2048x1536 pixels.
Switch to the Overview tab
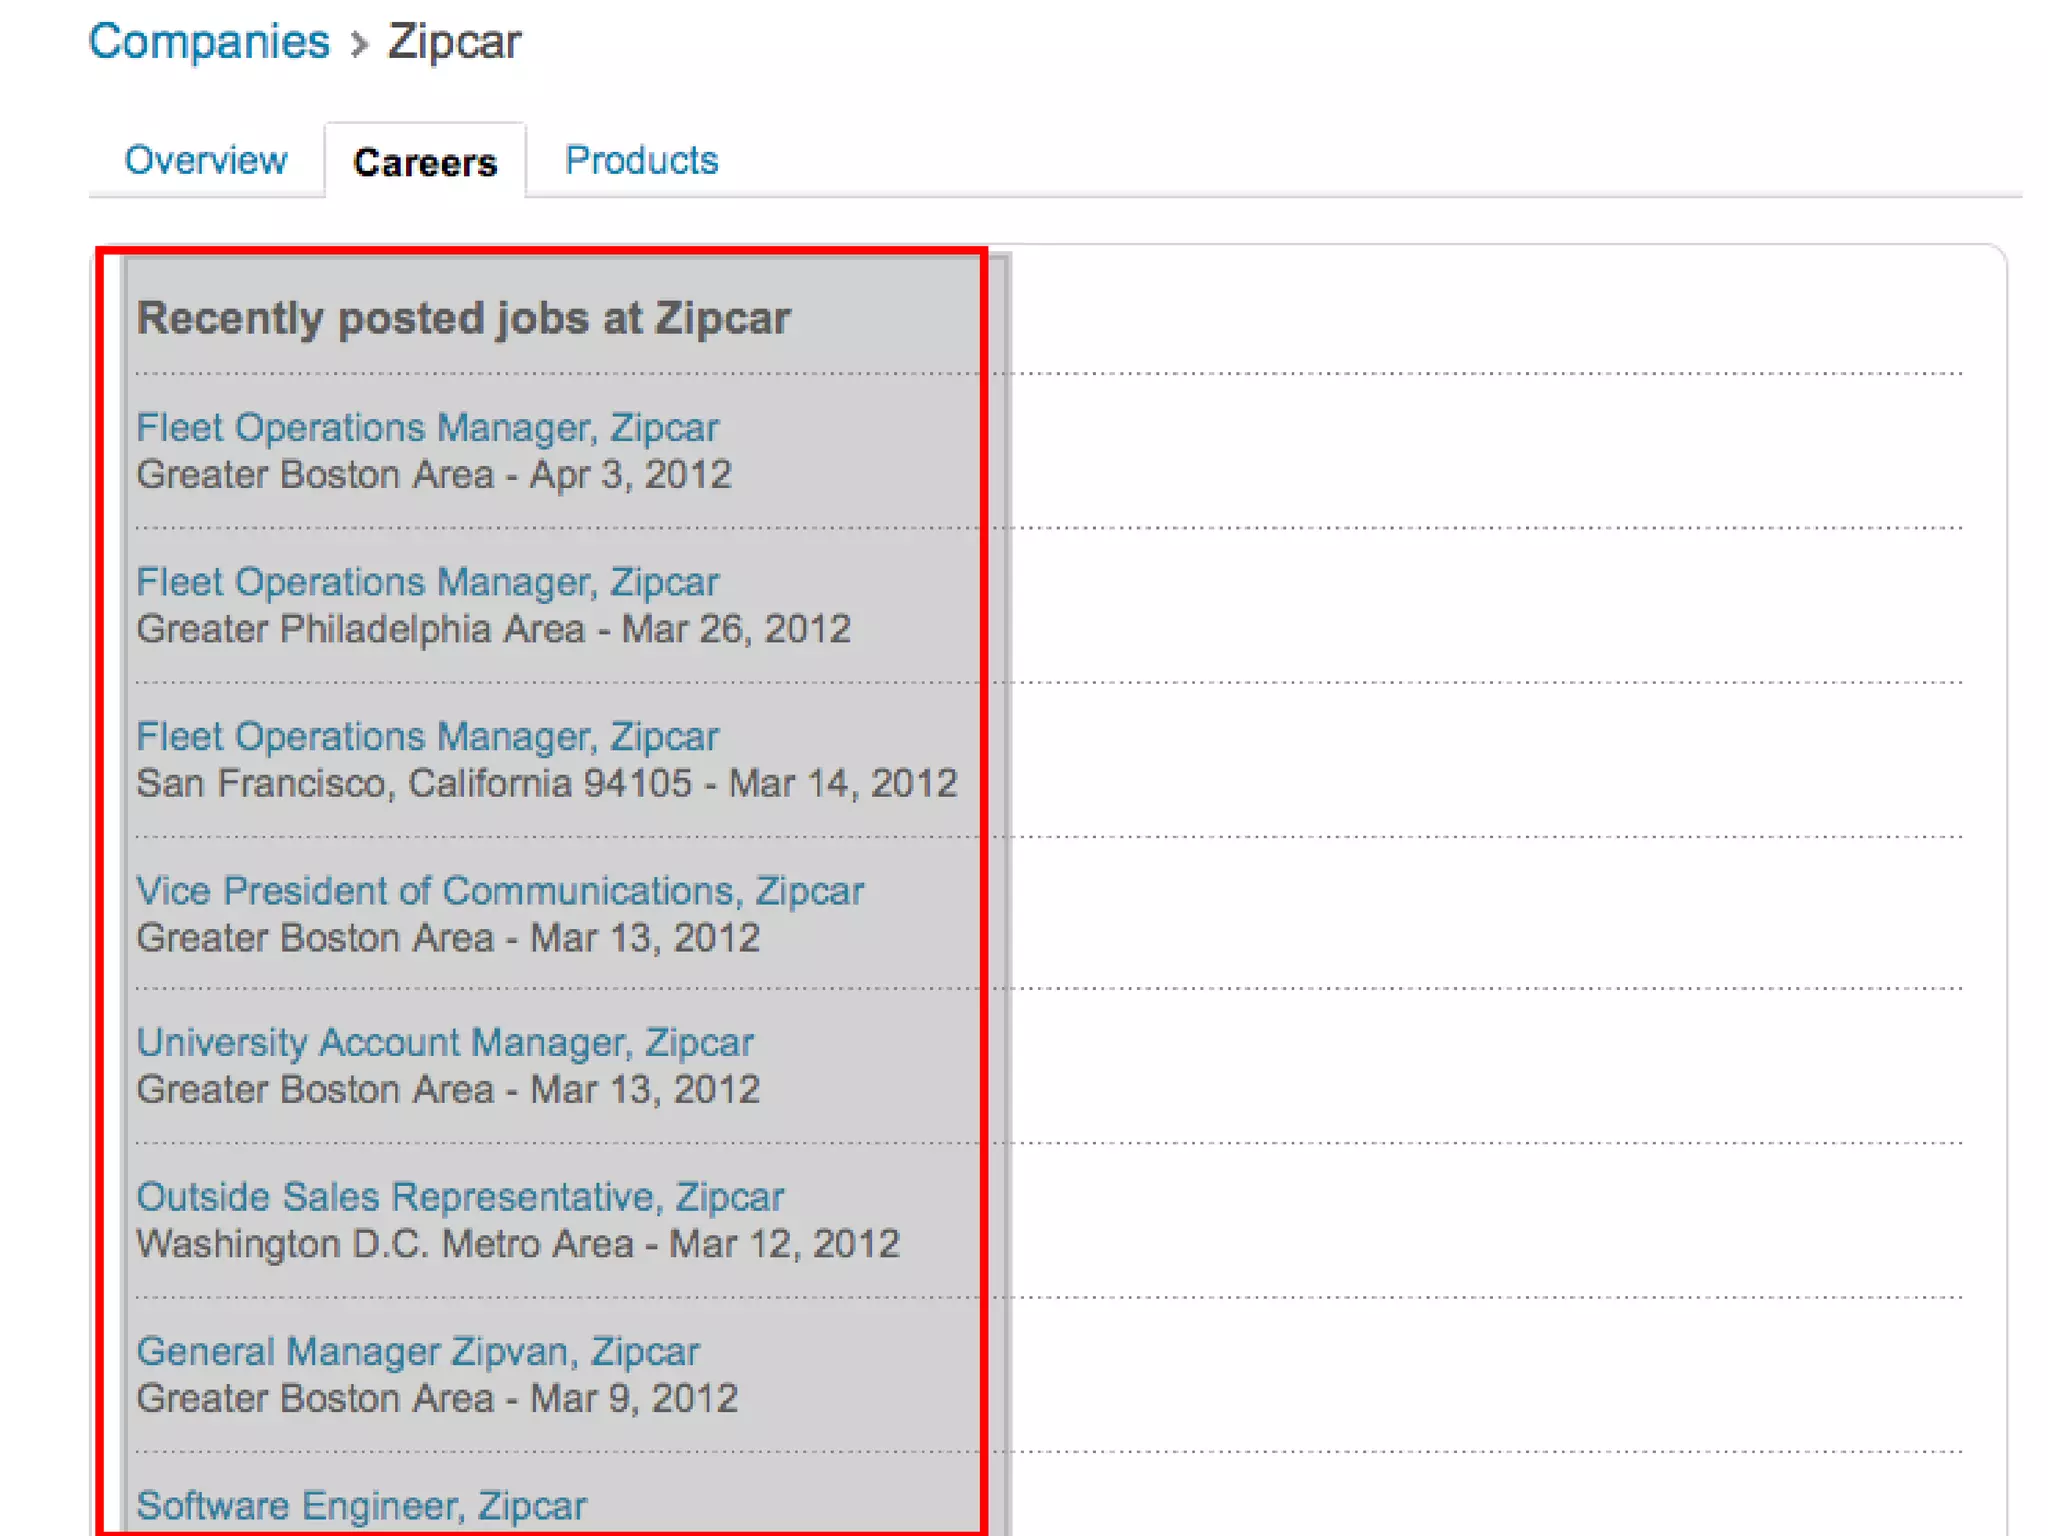click(206, 160)
